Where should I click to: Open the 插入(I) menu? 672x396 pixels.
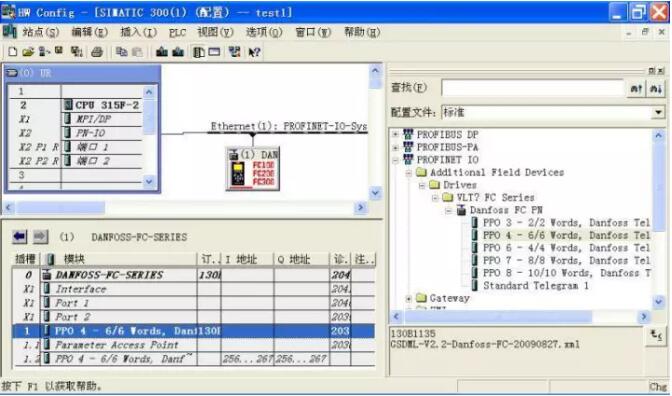138,32
